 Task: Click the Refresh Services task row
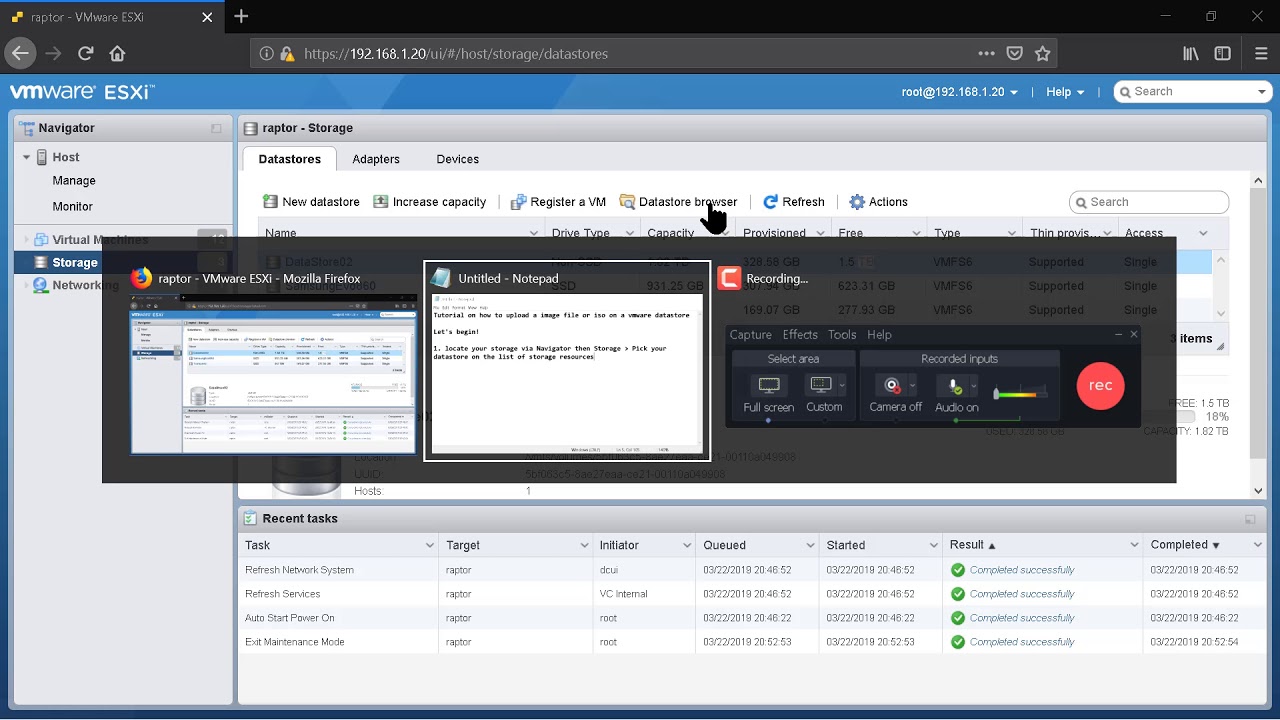pyautogui.click(x=751, y=594)
